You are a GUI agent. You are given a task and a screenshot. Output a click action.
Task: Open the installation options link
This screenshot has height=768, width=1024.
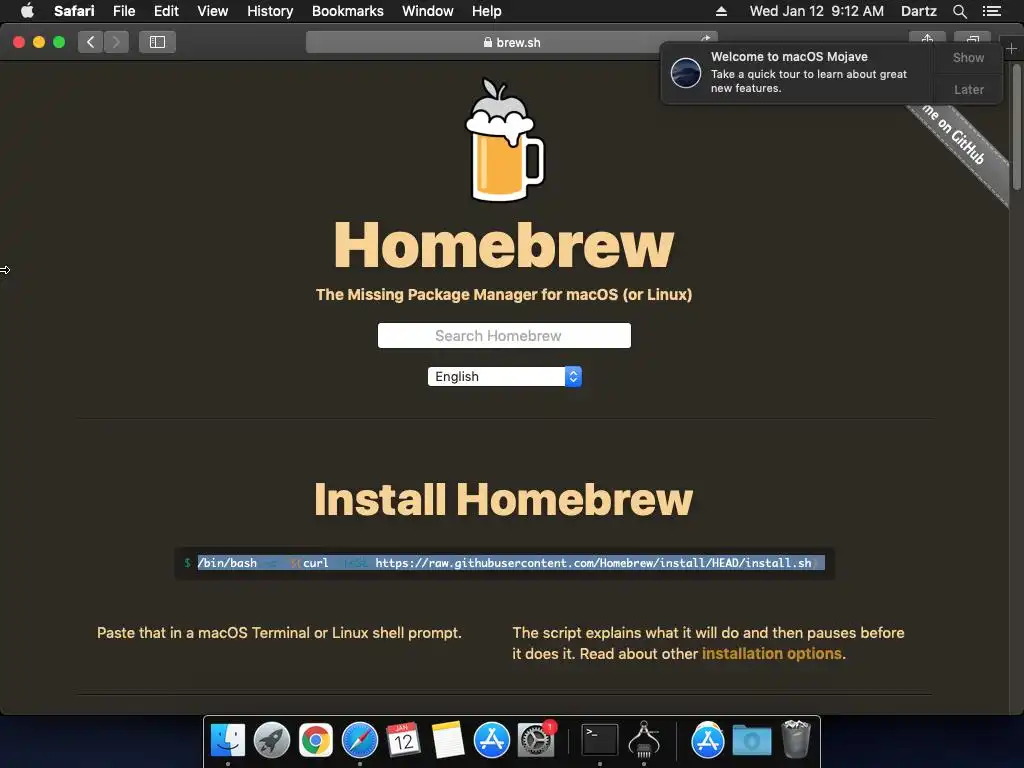click(x=771, y=654)
